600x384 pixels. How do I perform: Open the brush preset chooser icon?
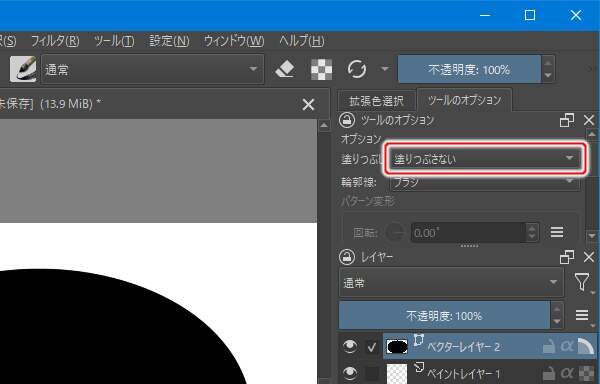coord(23,69)
